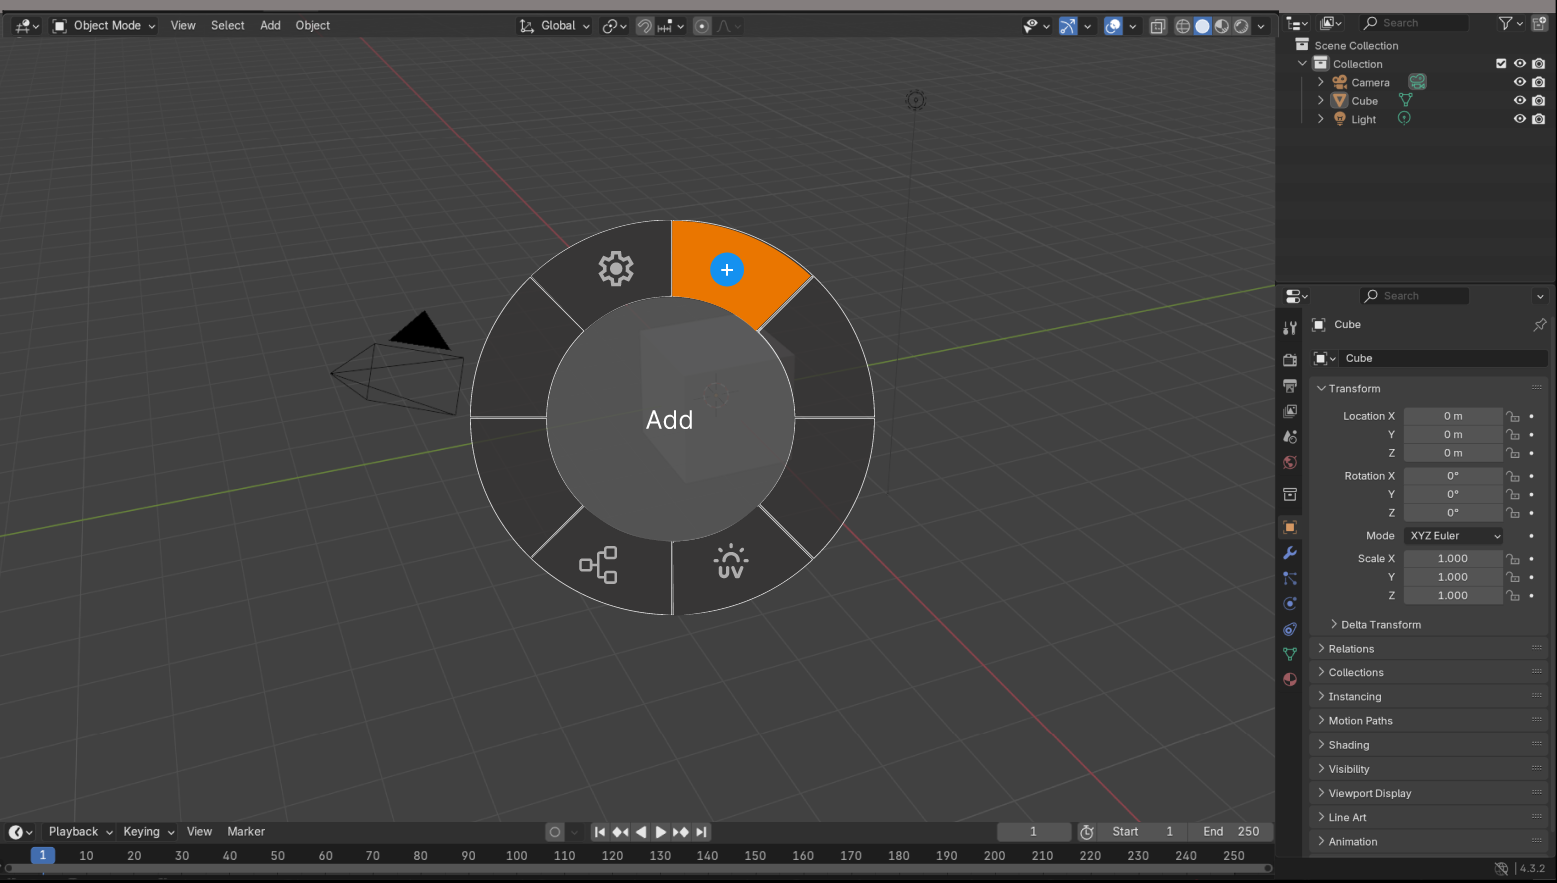Open the Select menu

(x=227, y=25)
